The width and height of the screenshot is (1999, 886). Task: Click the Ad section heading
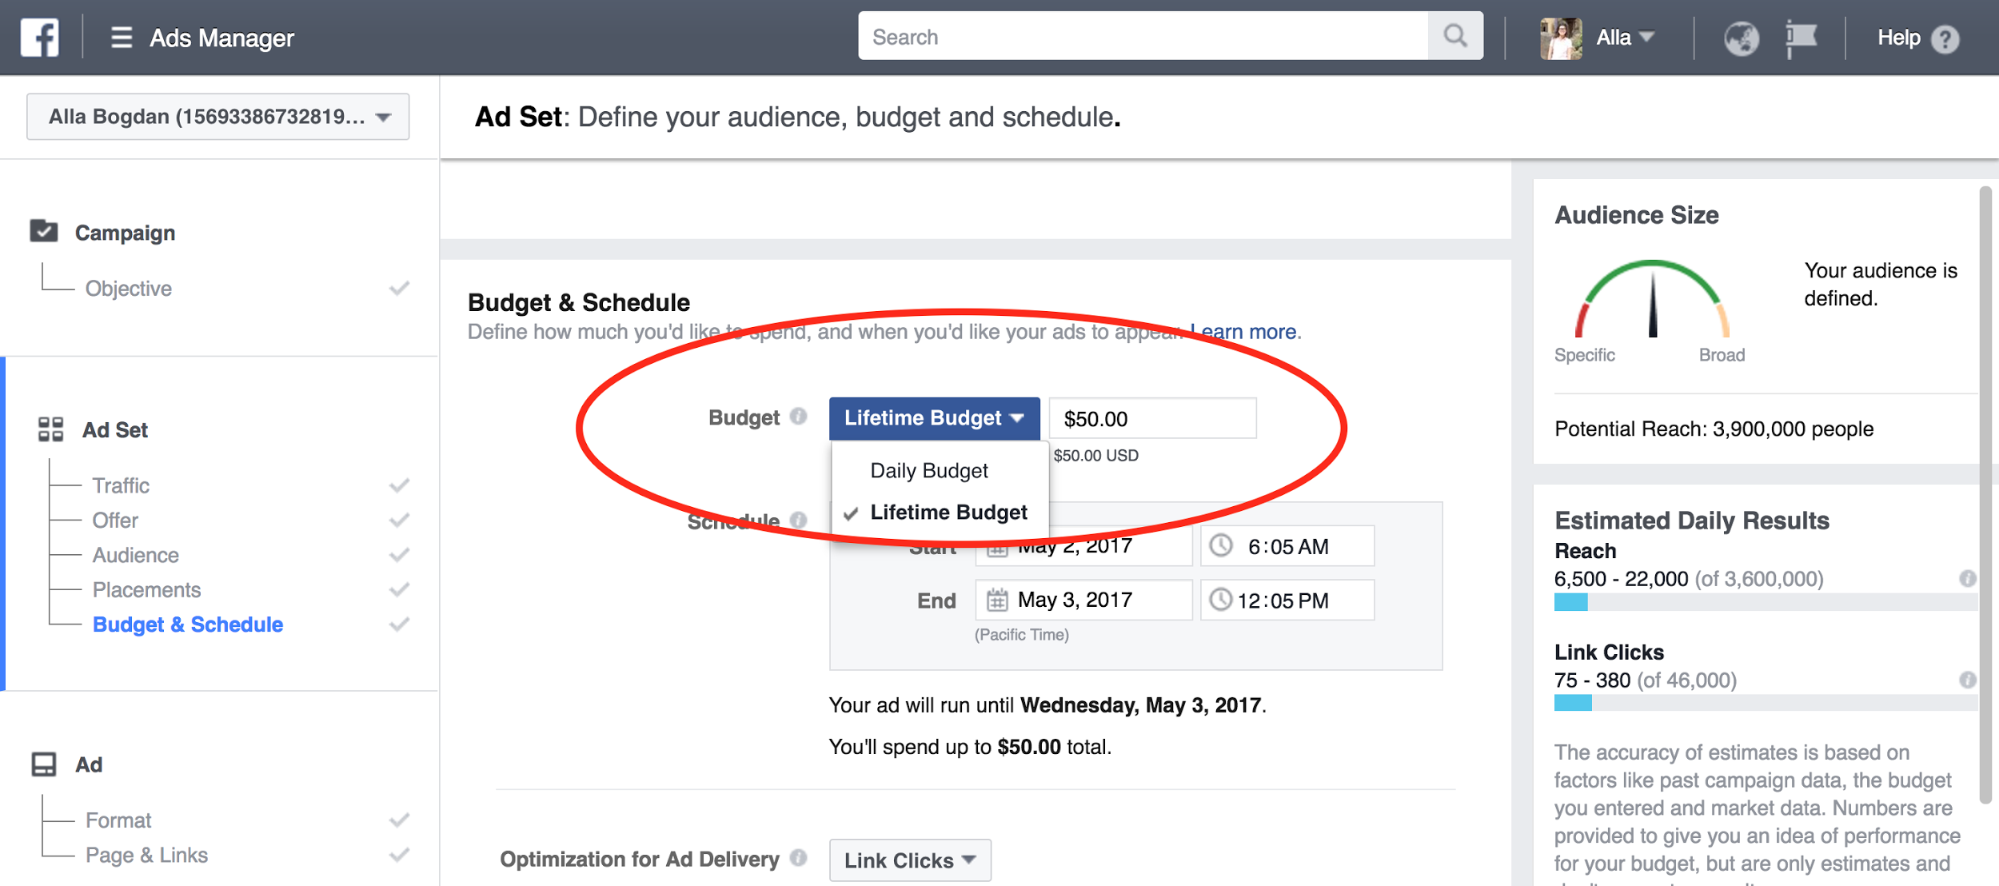pos(89,765)
